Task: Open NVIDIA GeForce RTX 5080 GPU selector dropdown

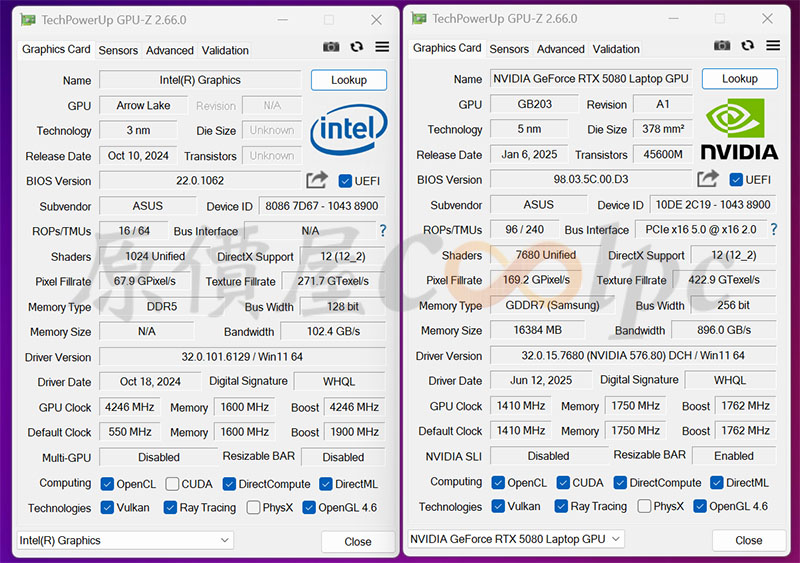Action: (516, 538)
